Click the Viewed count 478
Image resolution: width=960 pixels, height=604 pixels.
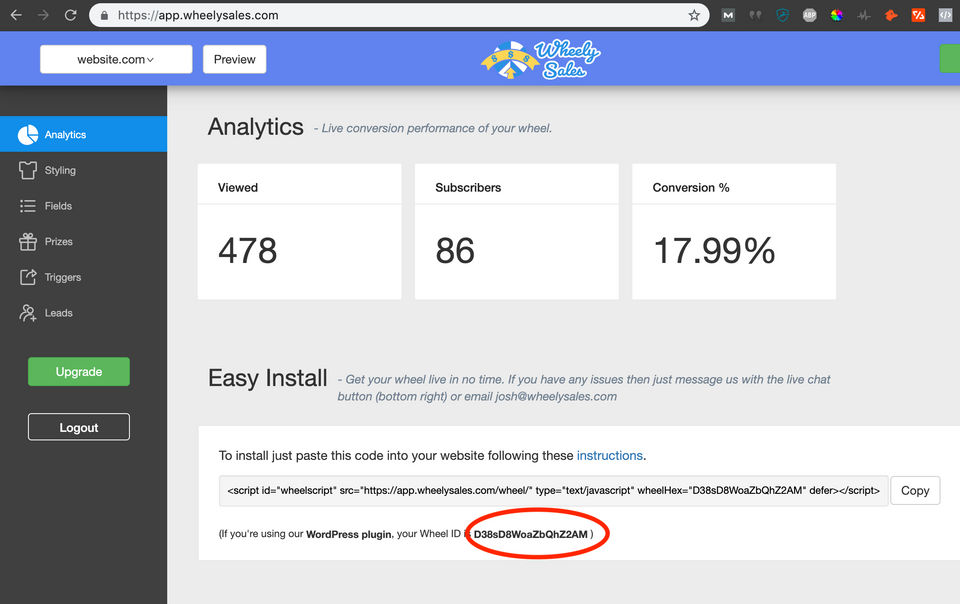point(248,251)
